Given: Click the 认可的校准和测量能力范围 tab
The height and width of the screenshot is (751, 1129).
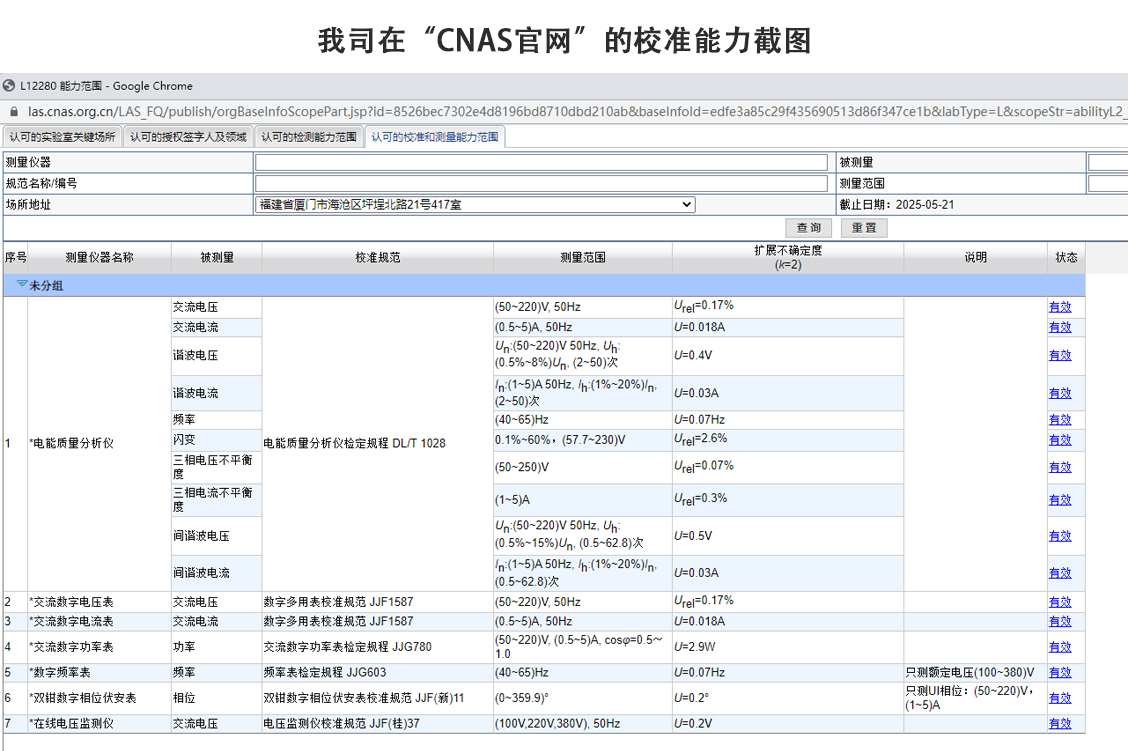Looking at the screenshot, I should (434, 137).
